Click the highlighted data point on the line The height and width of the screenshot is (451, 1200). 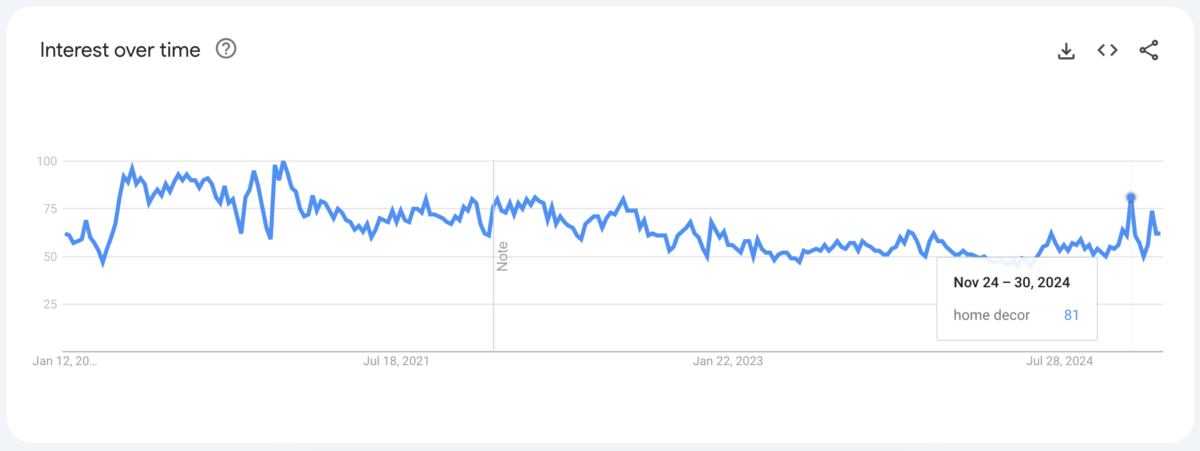[x=1131, y=197]
